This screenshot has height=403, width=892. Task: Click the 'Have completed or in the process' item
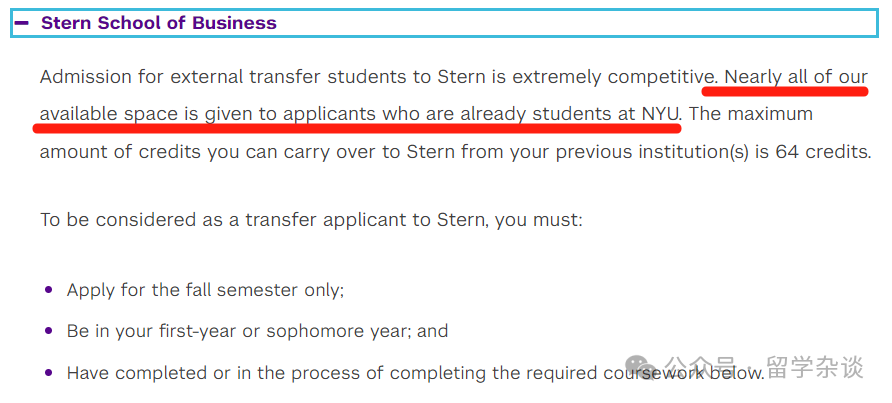(416, 373)
